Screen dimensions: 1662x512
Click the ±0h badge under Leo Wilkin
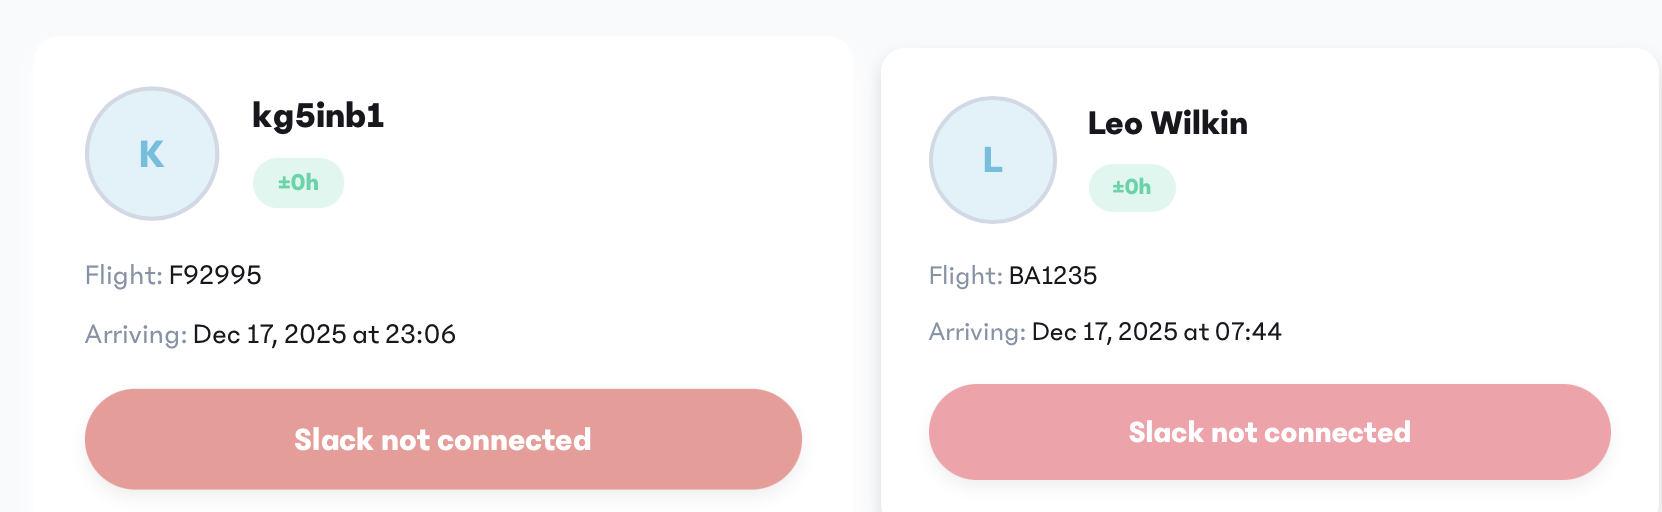1131,187
